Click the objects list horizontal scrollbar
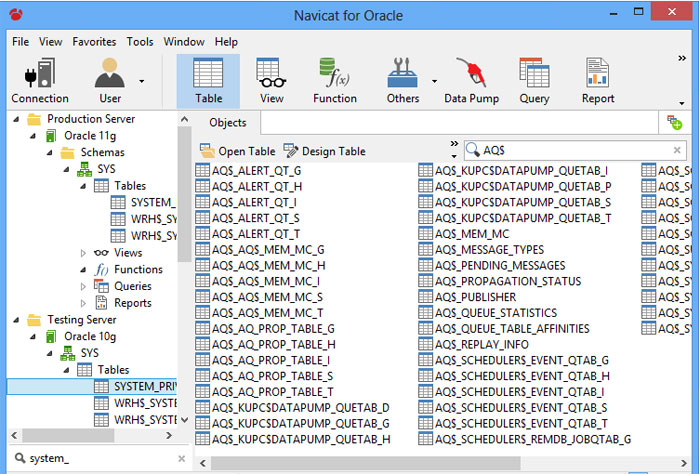This screenshot has height=474, width=700. (365, 463)
